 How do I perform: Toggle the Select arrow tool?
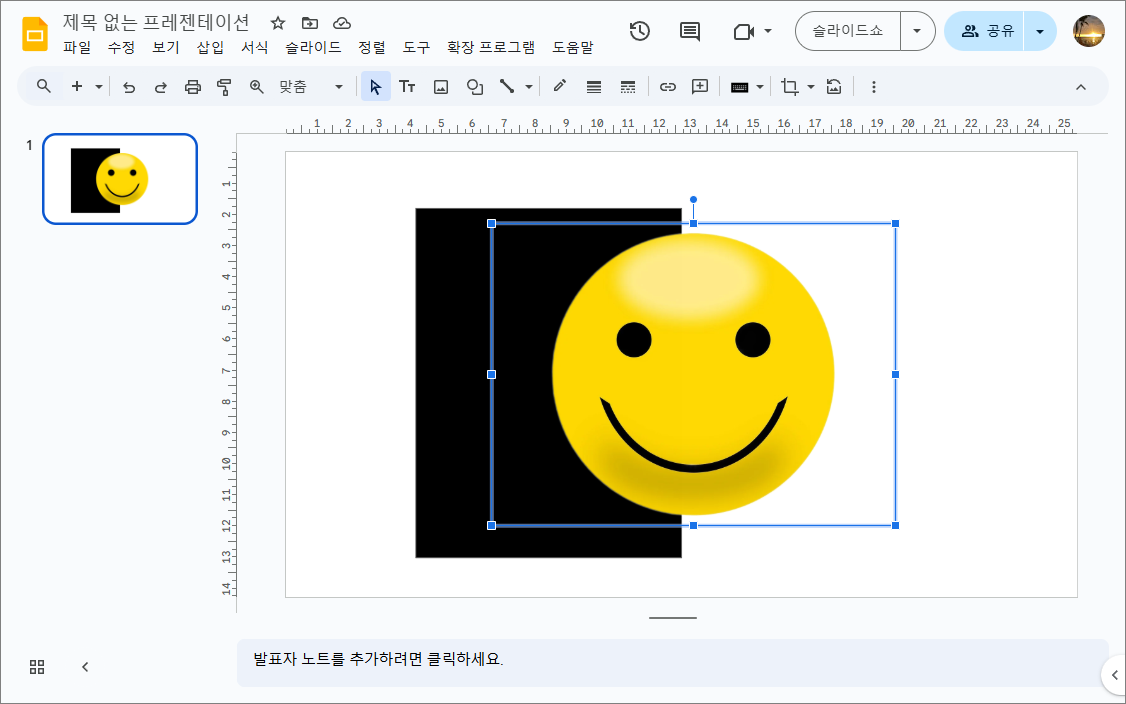375,87
